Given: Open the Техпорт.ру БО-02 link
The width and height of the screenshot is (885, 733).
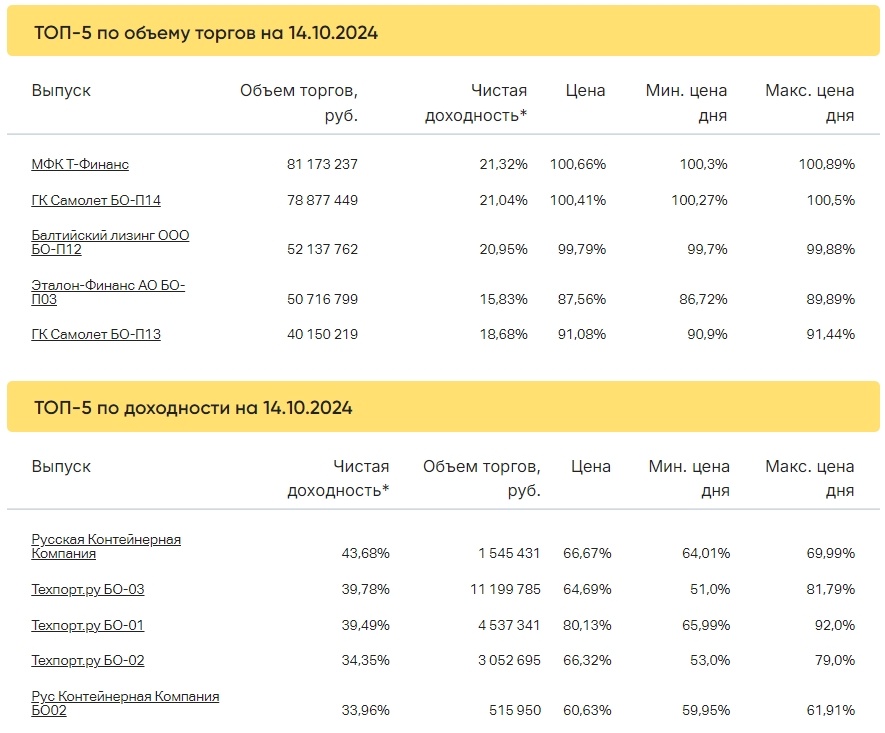Looking at the screenshot, I should coord(88,661).
